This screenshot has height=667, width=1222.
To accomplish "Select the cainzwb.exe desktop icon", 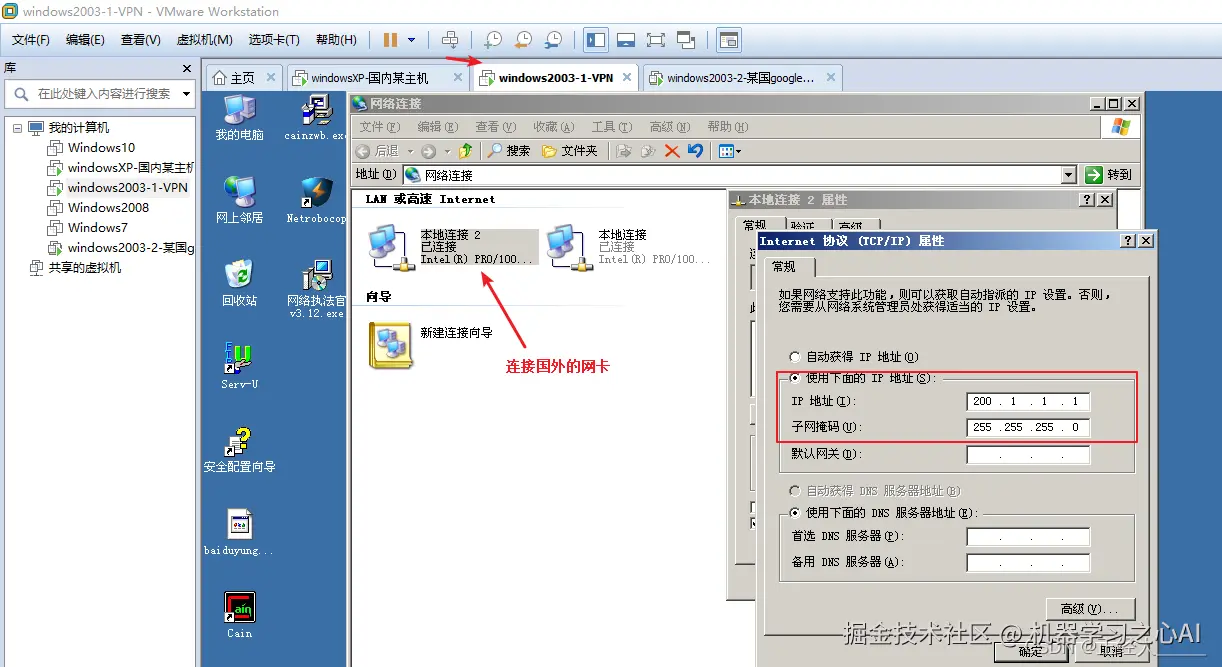I will click(316, 118).
